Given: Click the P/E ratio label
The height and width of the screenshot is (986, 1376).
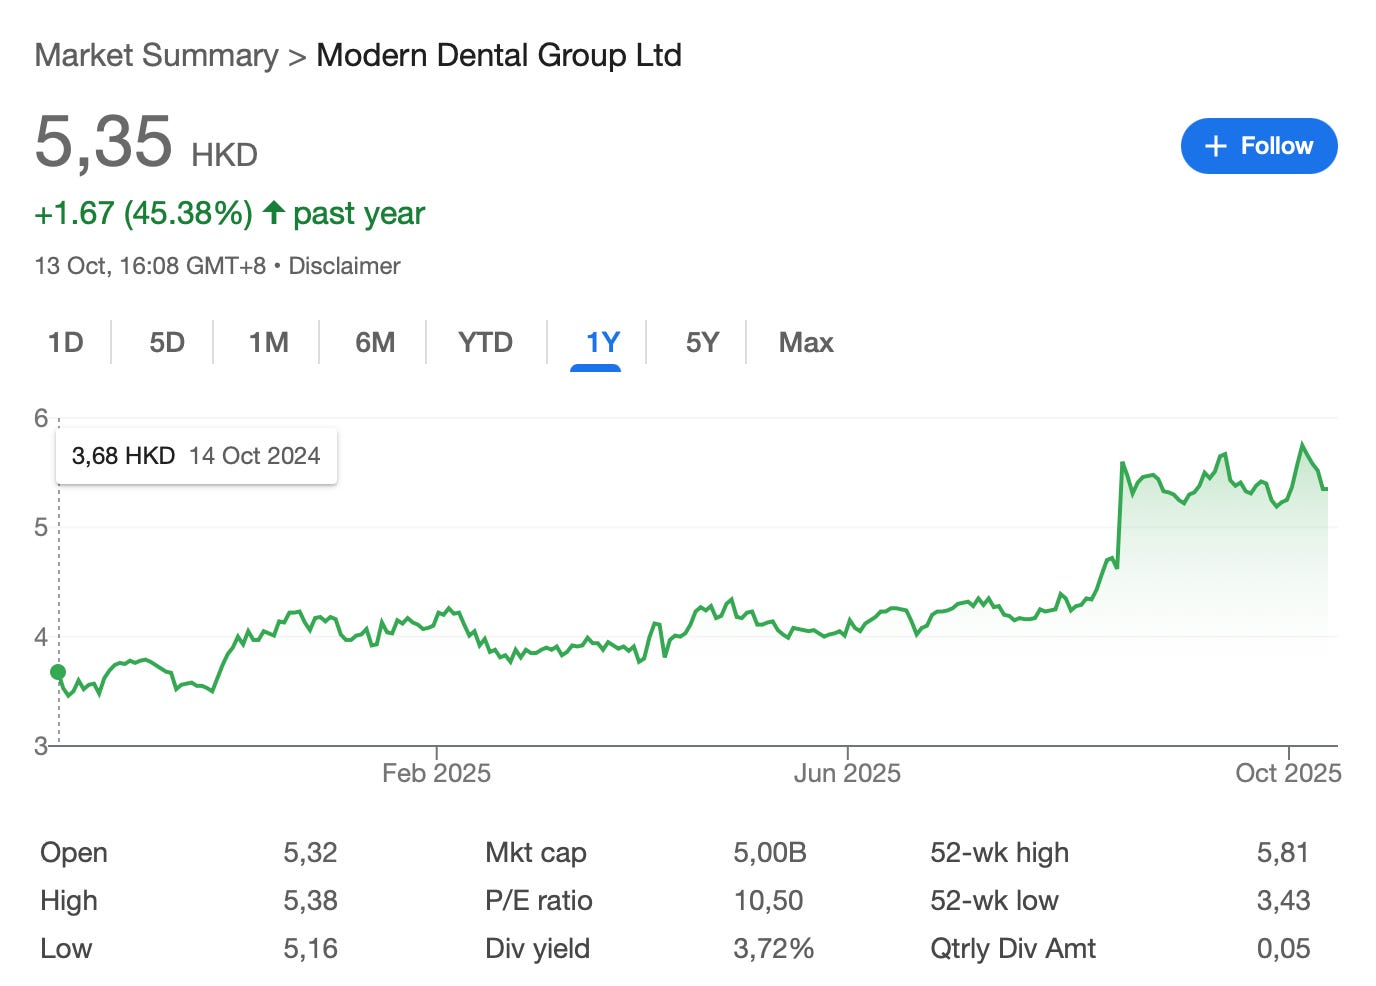Looking at the screenshot, I should pos(539,901).
